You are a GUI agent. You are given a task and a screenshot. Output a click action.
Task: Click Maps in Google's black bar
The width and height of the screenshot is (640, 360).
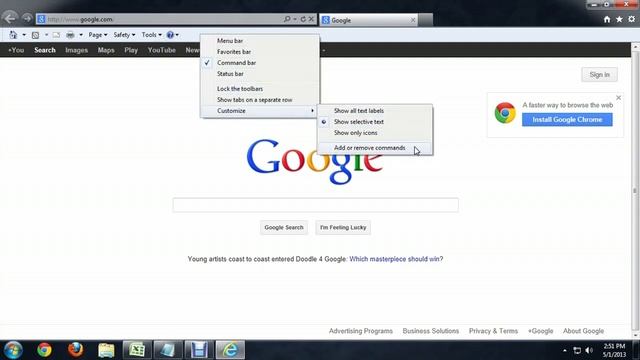(106, 50)
